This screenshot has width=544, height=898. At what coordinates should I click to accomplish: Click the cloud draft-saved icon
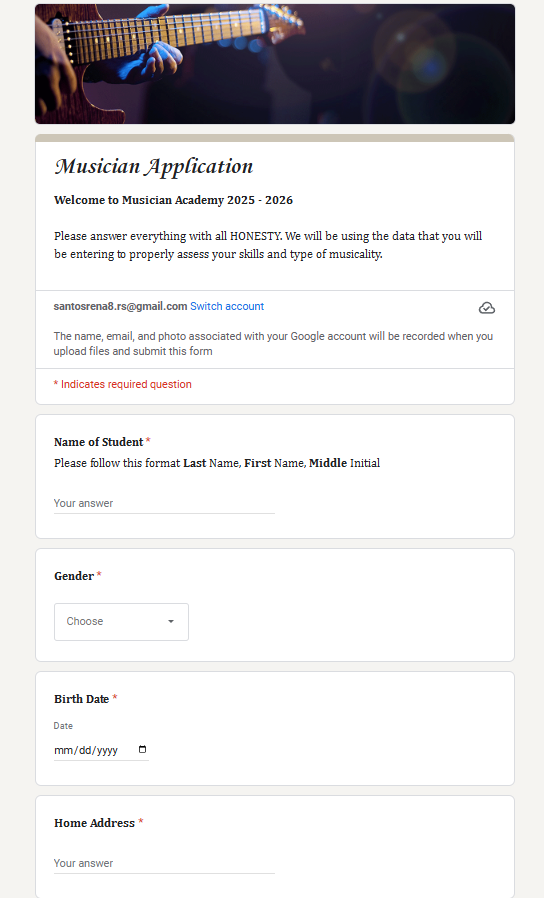[x=487, y=308]
